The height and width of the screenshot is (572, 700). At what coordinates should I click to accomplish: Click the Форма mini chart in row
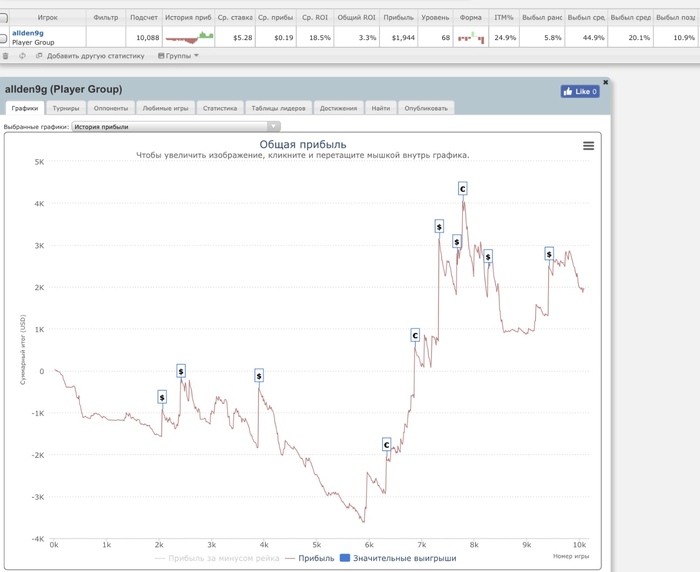(471, 38)
